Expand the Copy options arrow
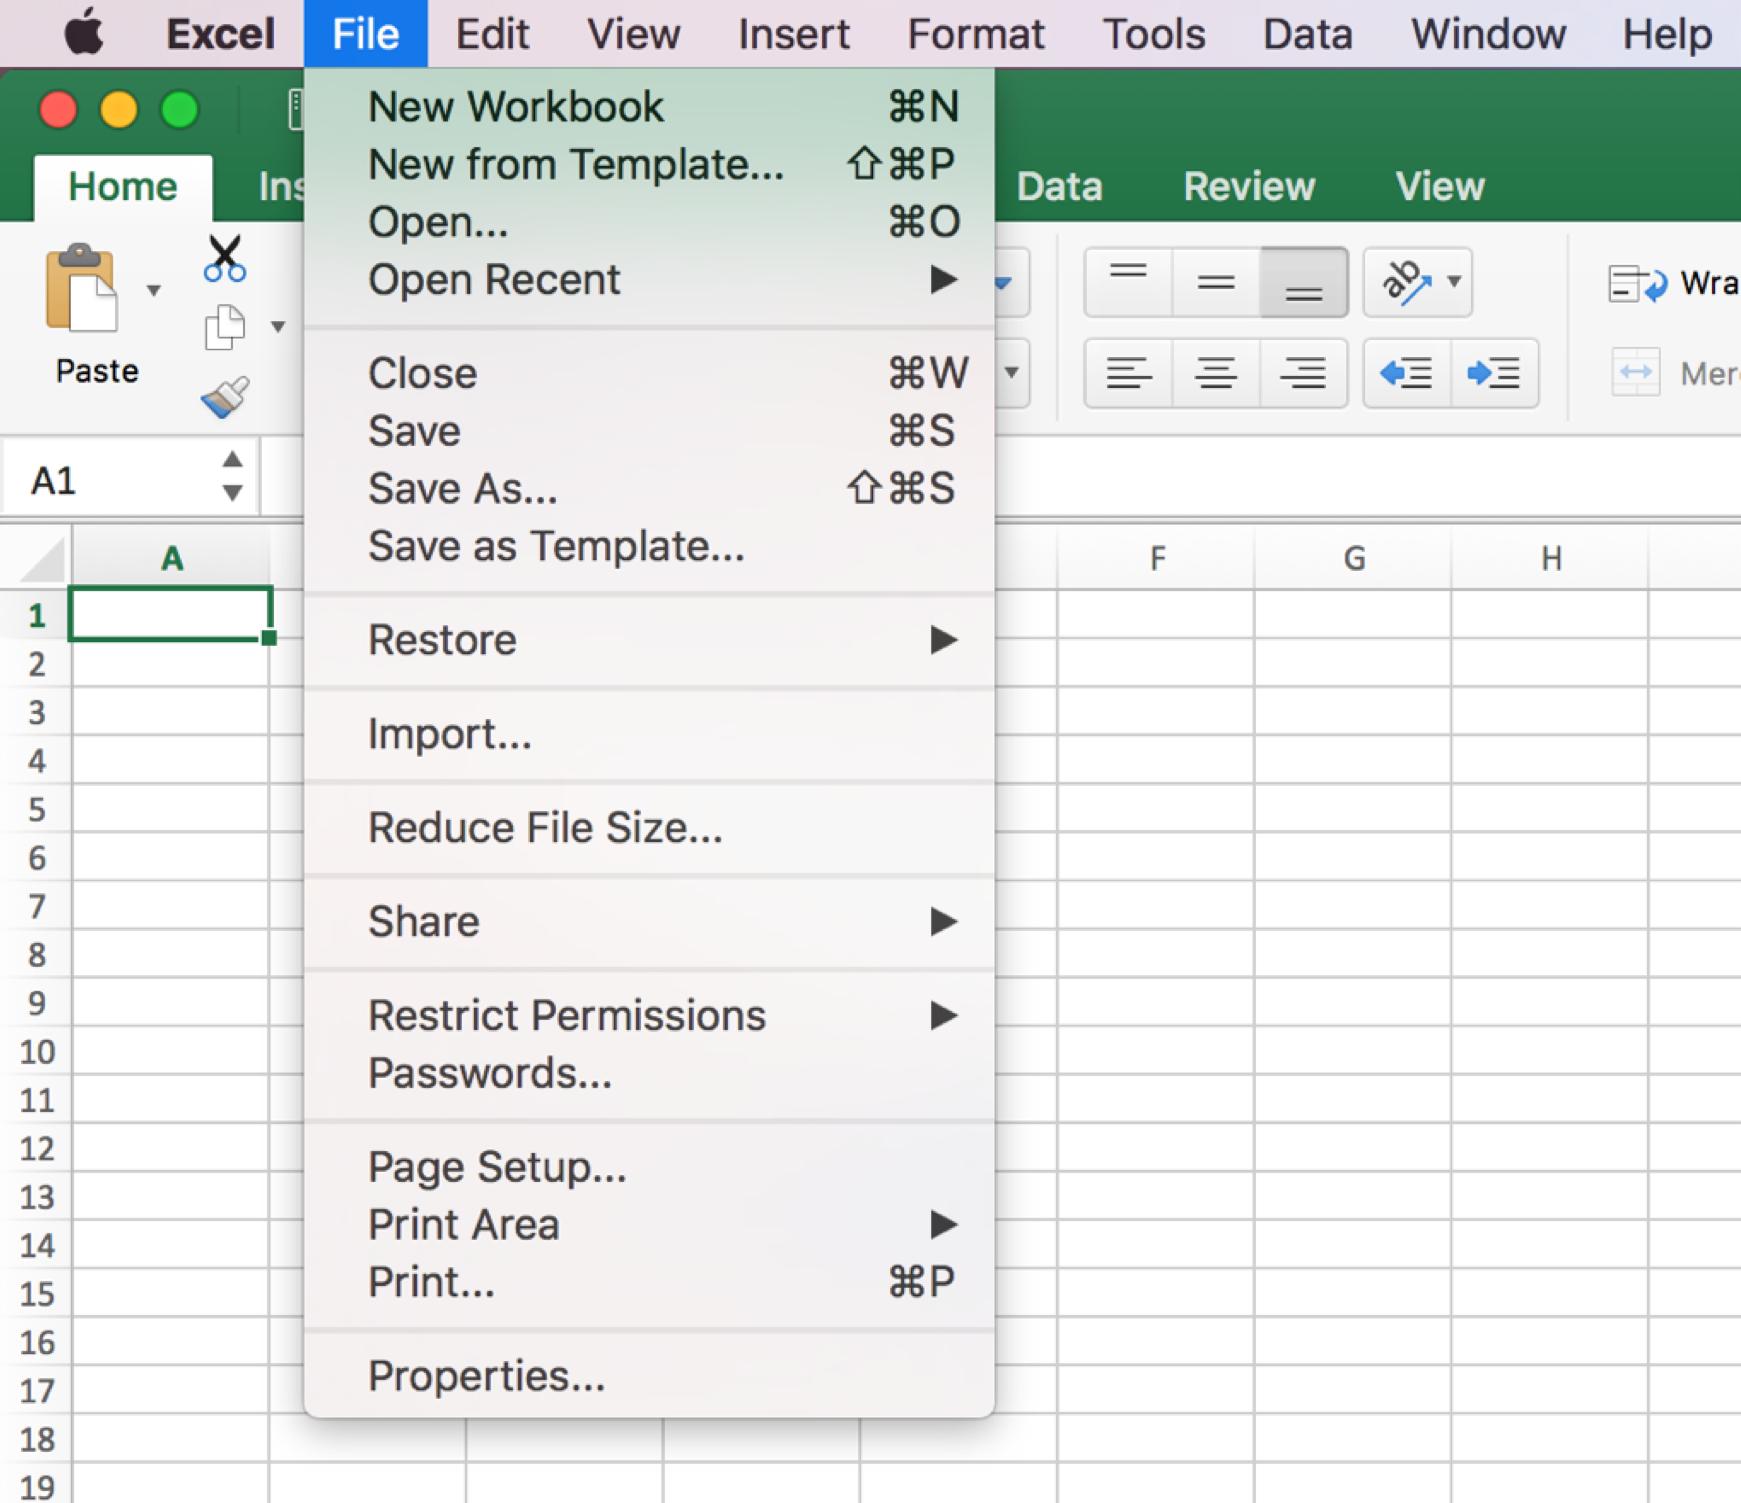The width and height of the screenshot is (1741, 1503). point(278,326)
